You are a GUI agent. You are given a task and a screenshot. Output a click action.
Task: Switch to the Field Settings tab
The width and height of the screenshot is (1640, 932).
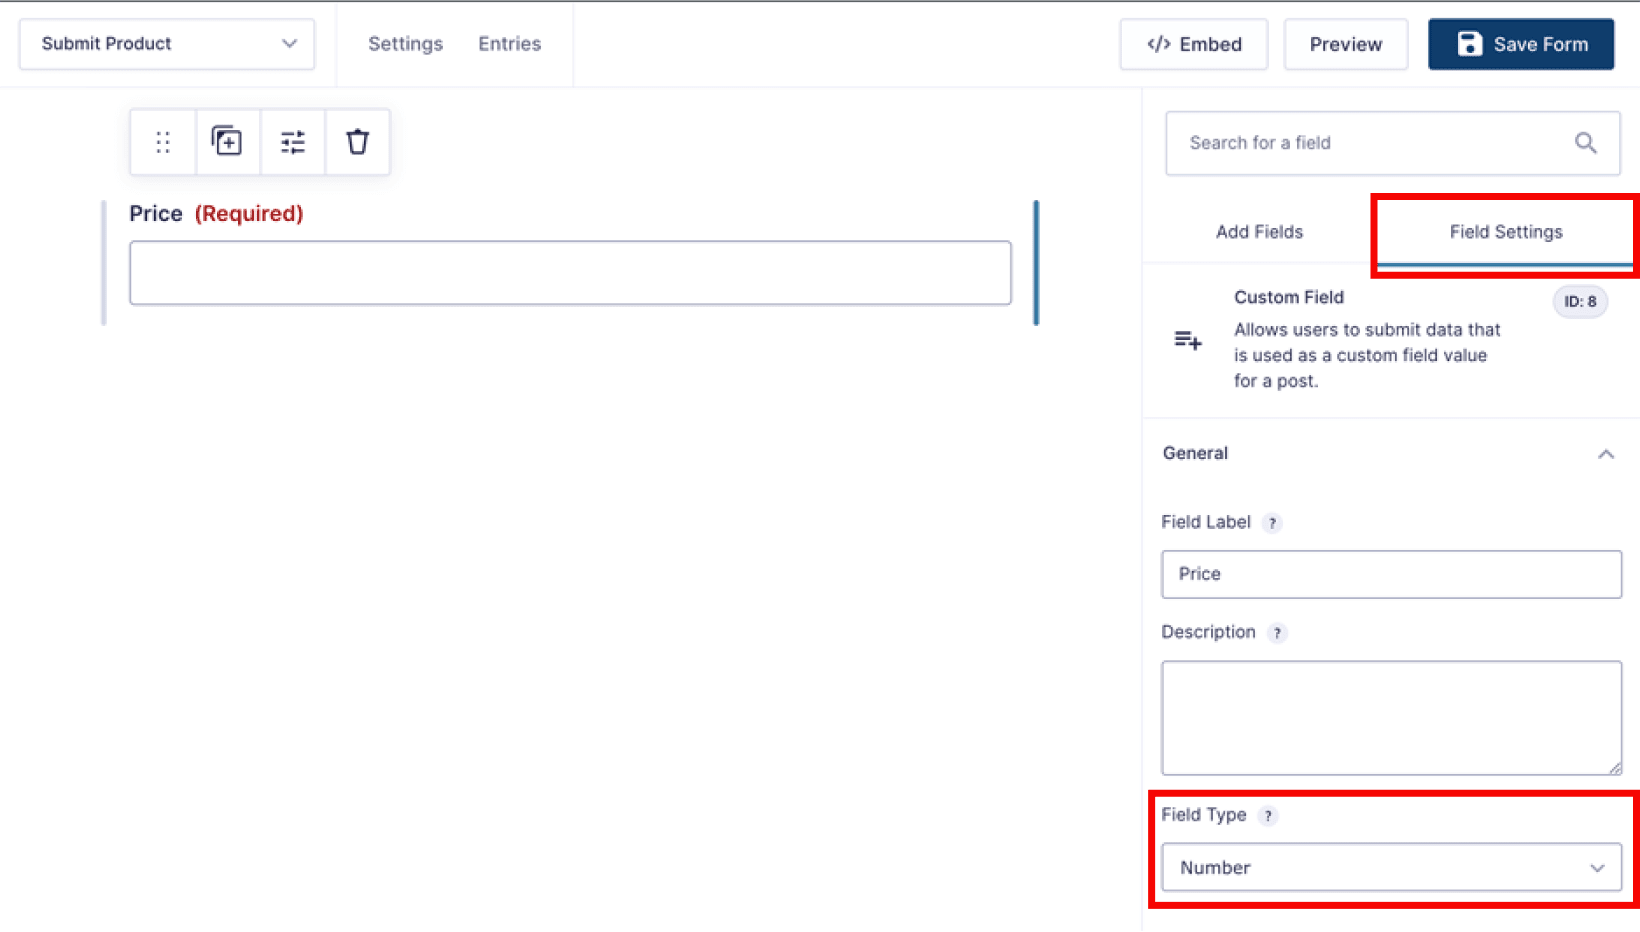click(1505, 232)
